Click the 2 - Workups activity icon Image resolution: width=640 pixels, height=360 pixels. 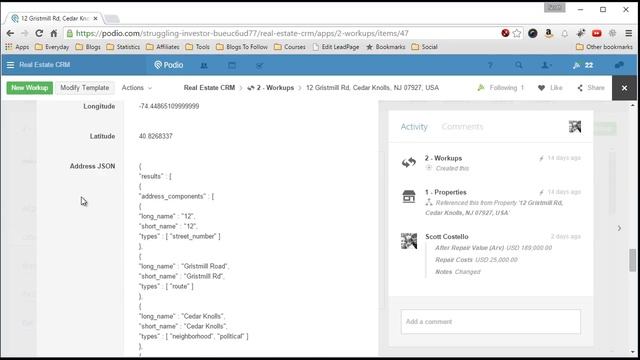(x=409, y=162)
